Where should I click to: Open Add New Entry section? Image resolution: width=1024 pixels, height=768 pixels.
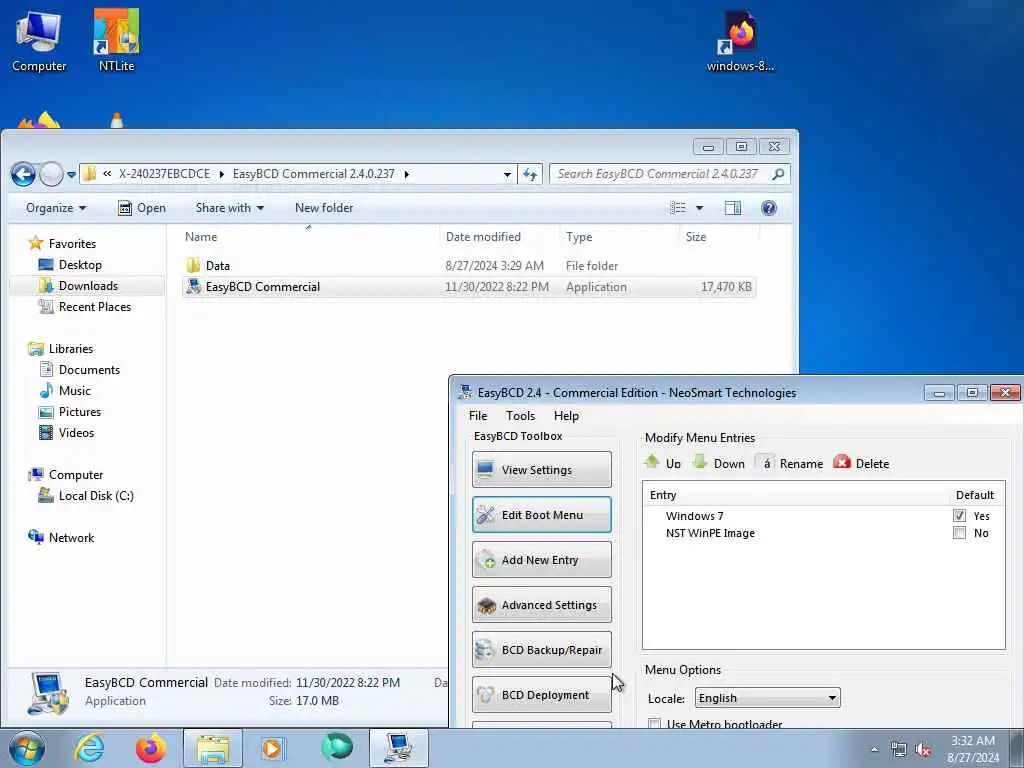(x=541, y=560)
